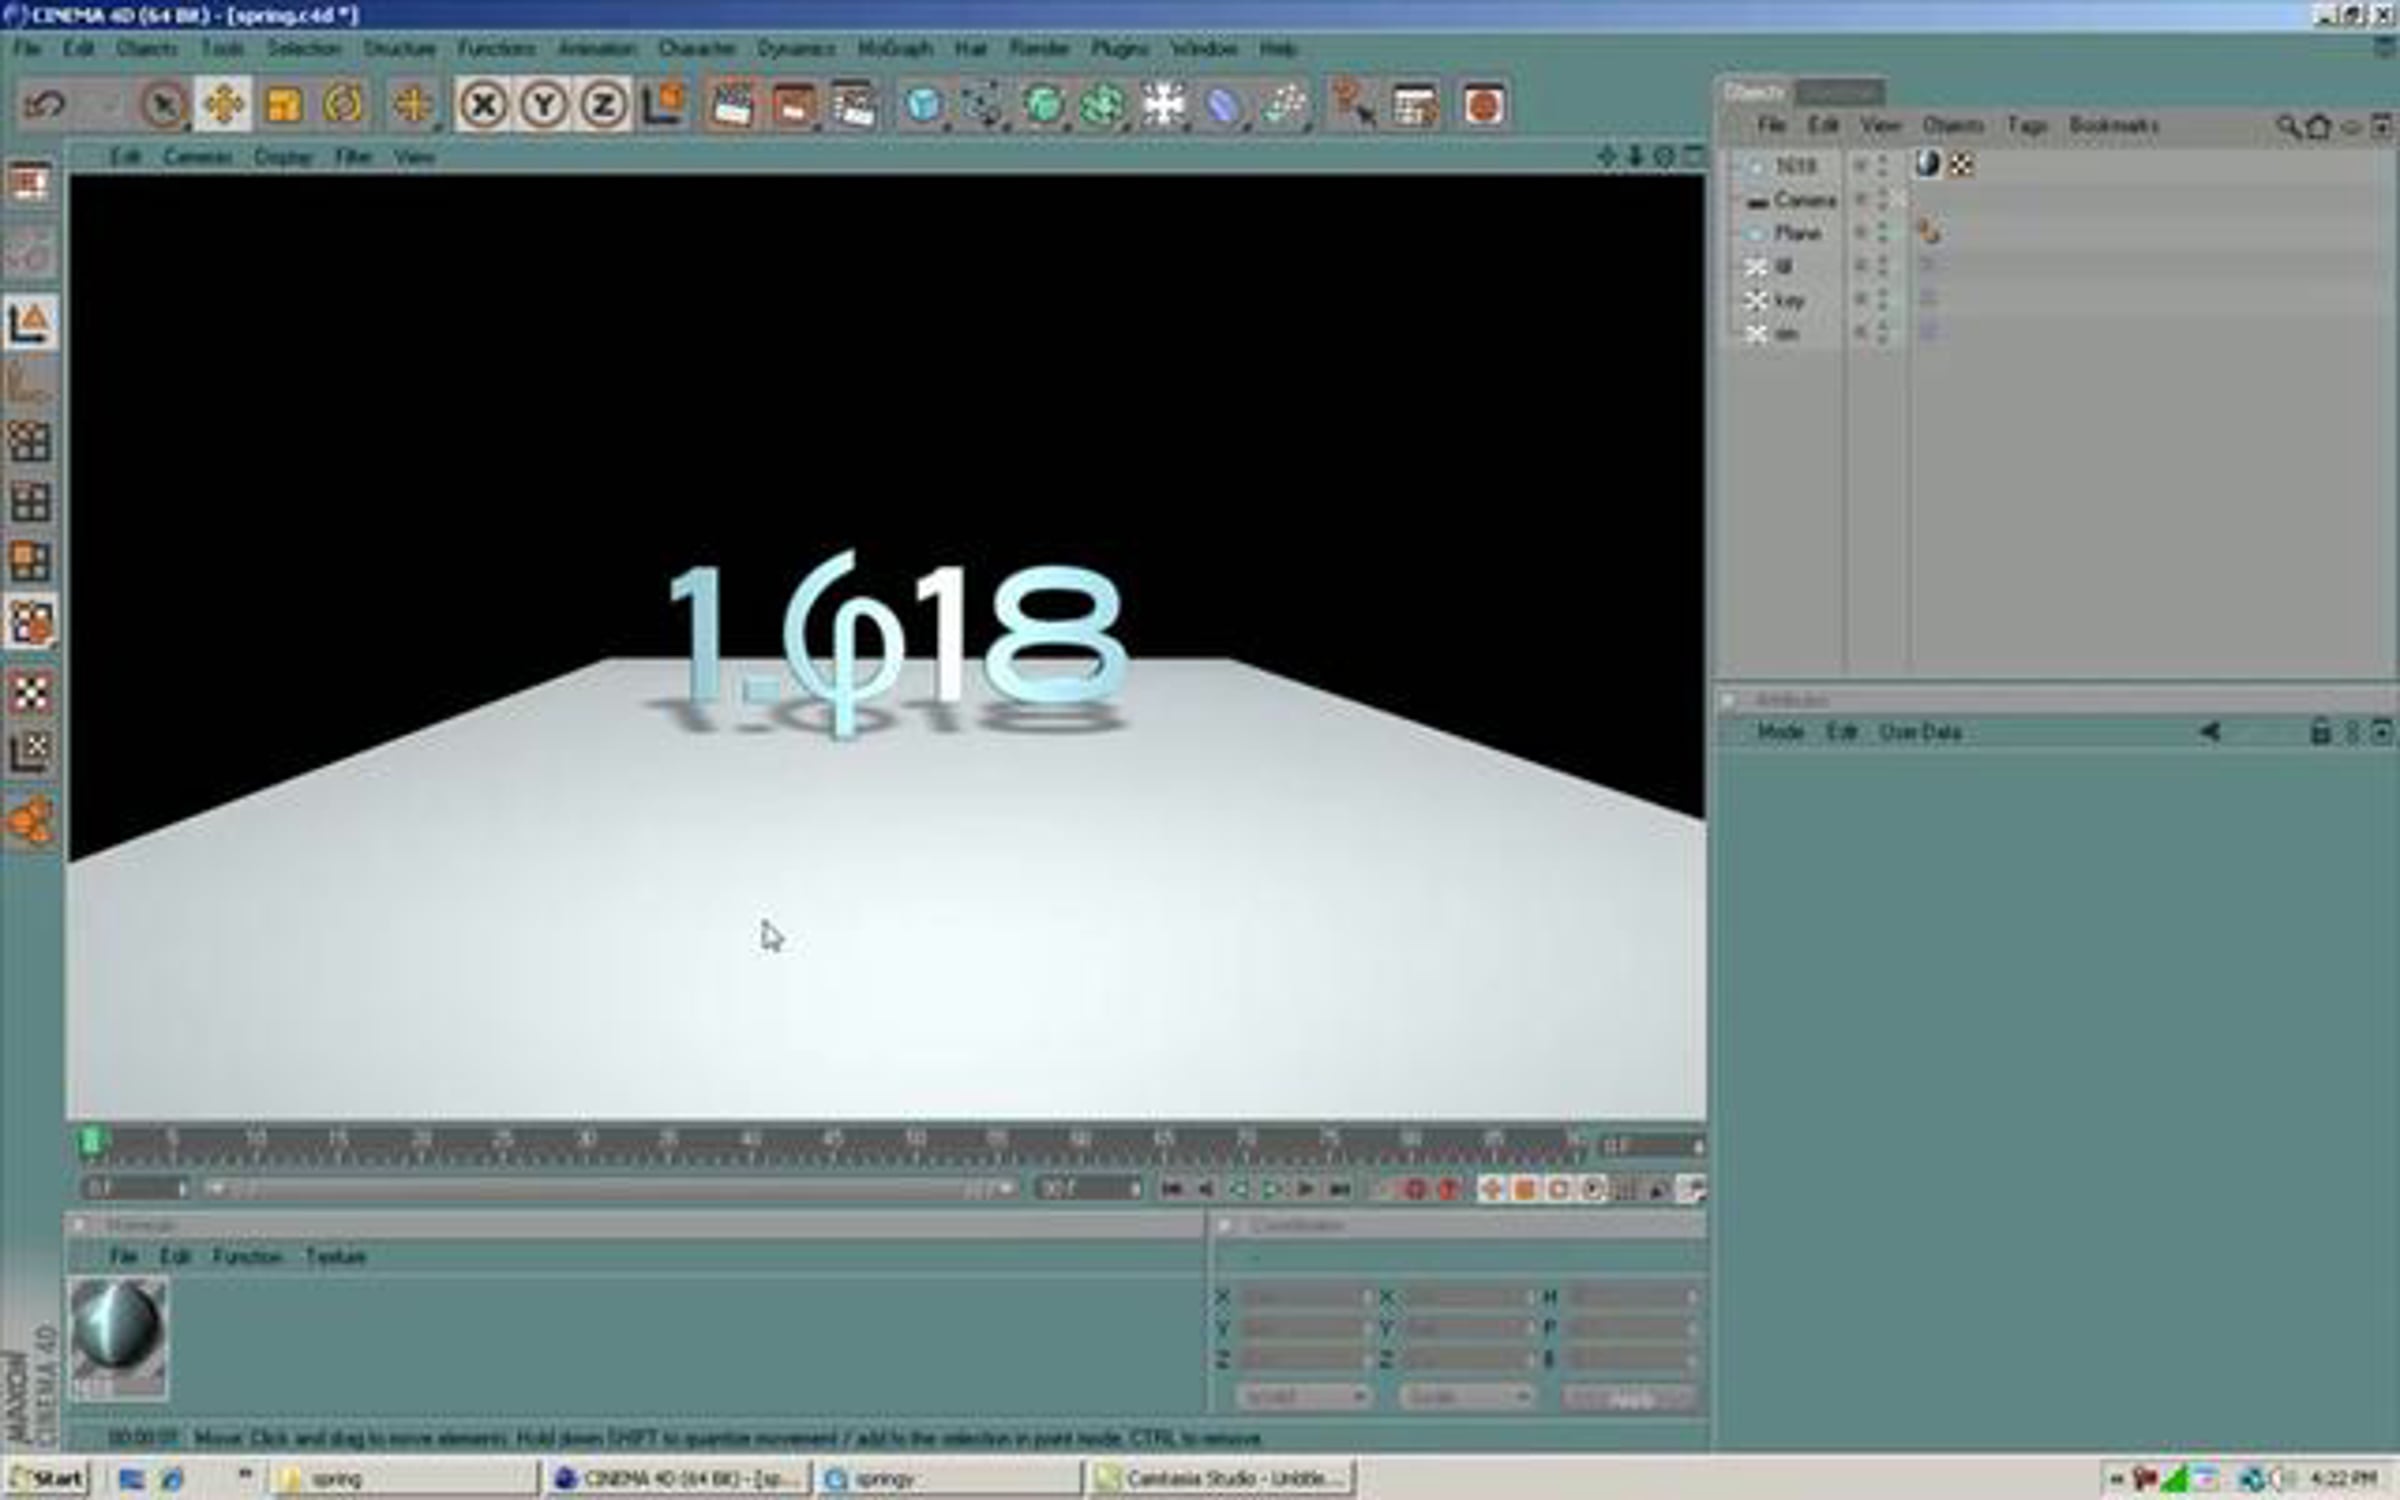The width and height of the screenshot is (2400, 1500).
Task: Select the material preview sphere thumbnail
Action: pyautogui.click(x=118, y=1330)
